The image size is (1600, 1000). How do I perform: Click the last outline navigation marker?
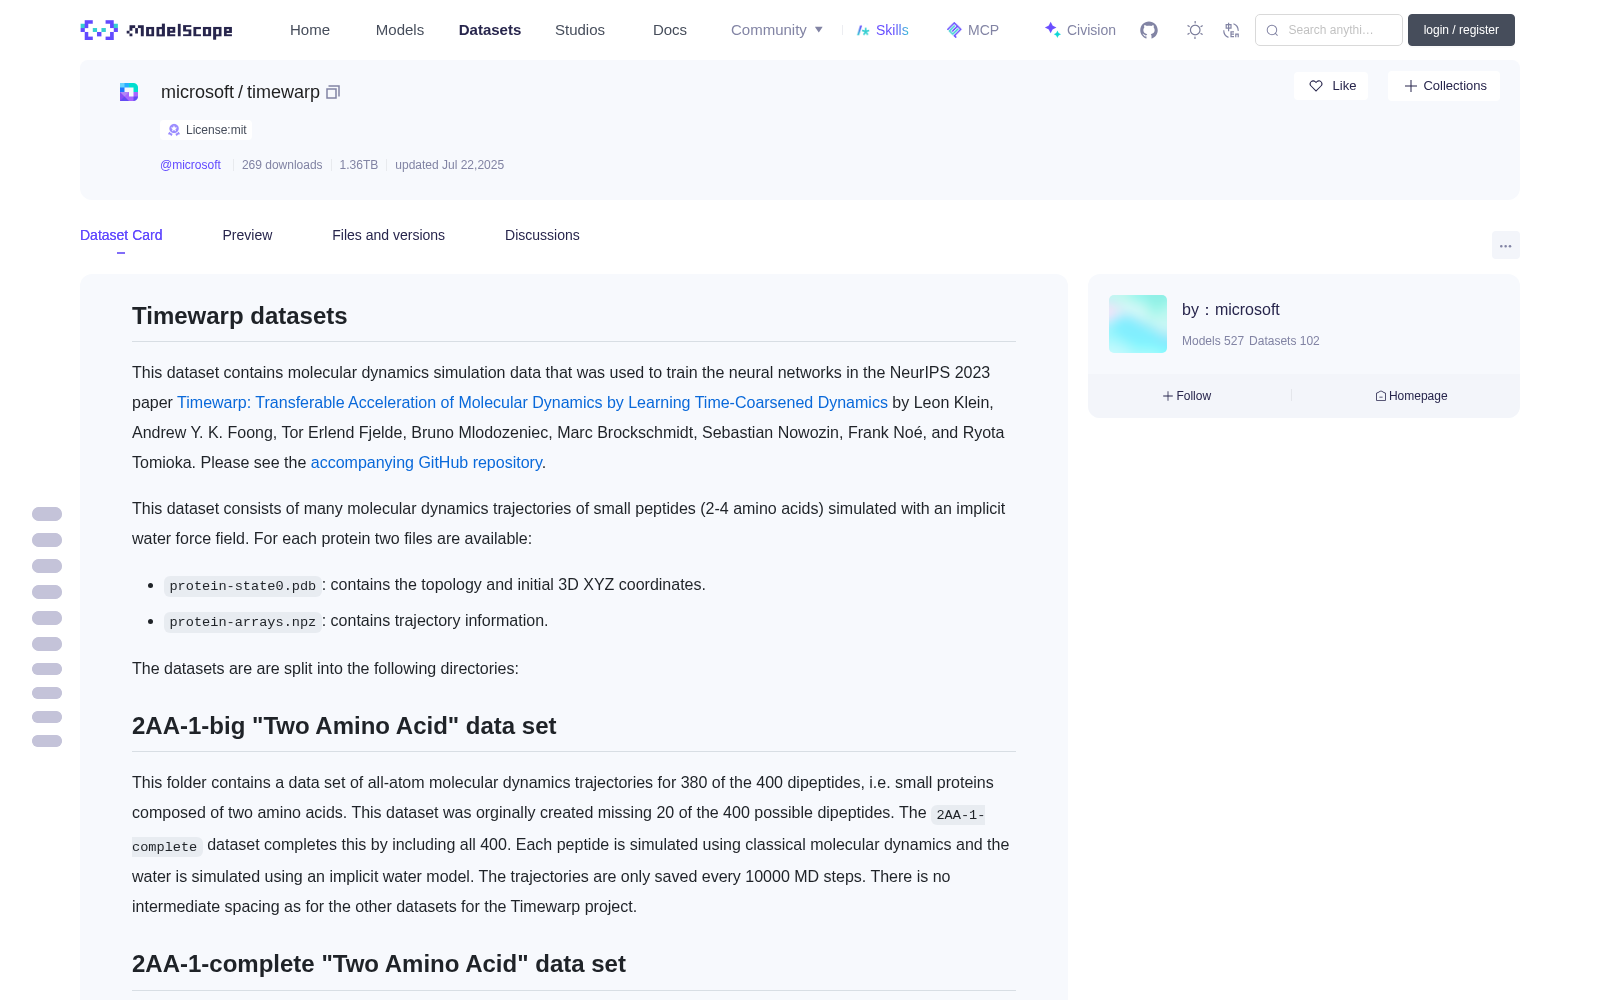[47, 741]
